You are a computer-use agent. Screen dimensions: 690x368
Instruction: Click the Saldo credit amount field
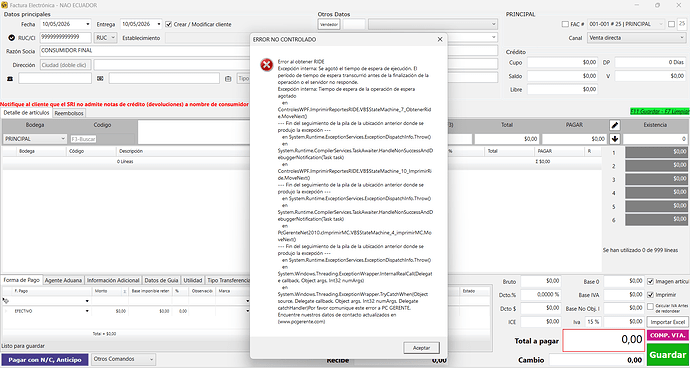coord(562,76)
